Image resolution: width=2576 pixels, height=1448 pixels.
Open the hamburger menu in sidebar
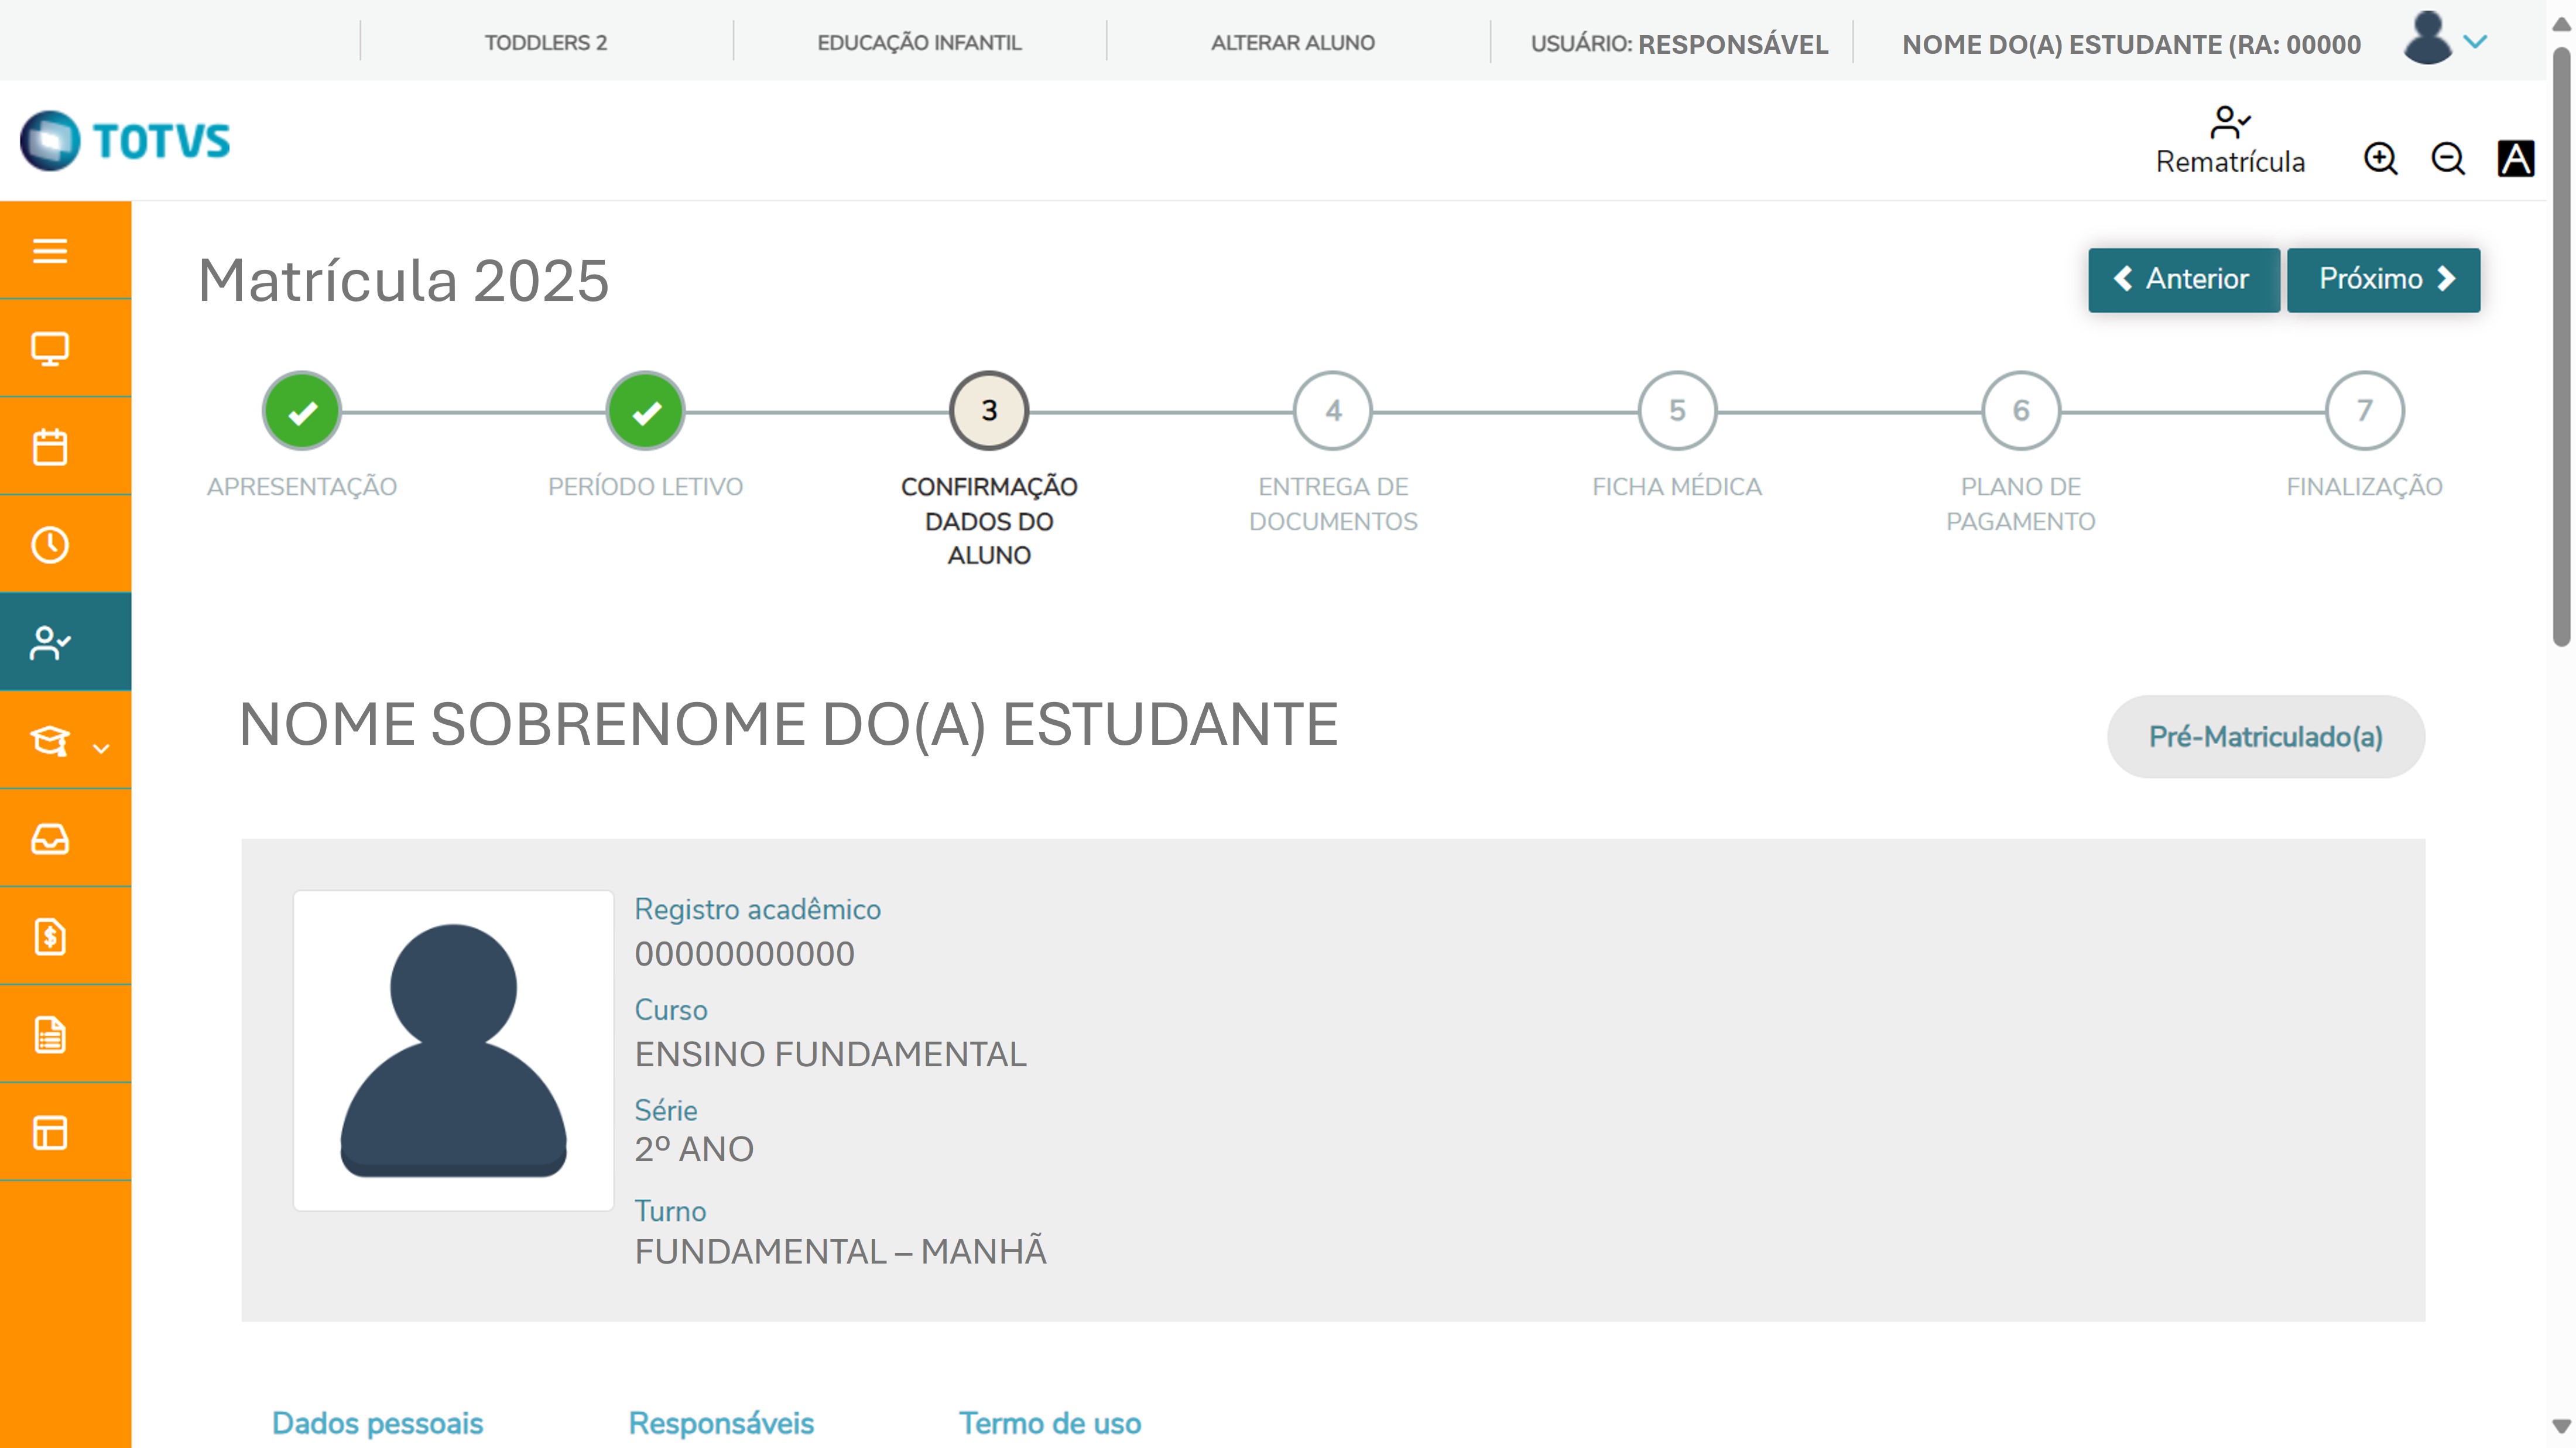tap(50, 250)
